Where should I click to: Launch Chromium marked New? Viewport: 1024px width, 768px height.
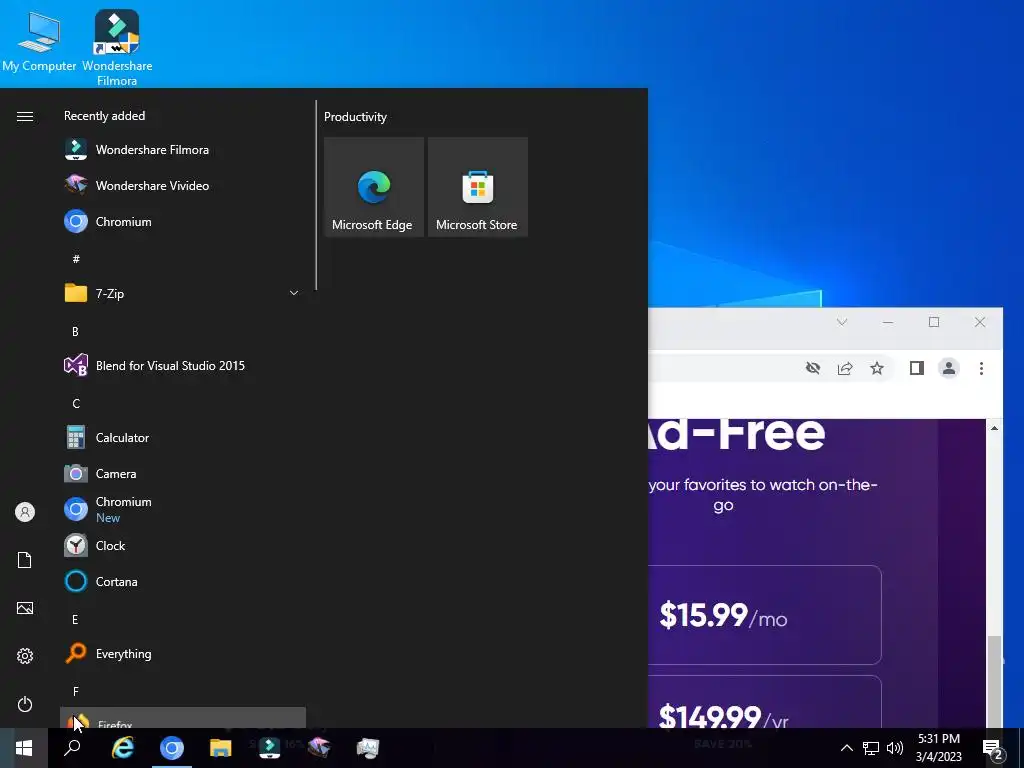pyautogui.click(x=182, y=509)
